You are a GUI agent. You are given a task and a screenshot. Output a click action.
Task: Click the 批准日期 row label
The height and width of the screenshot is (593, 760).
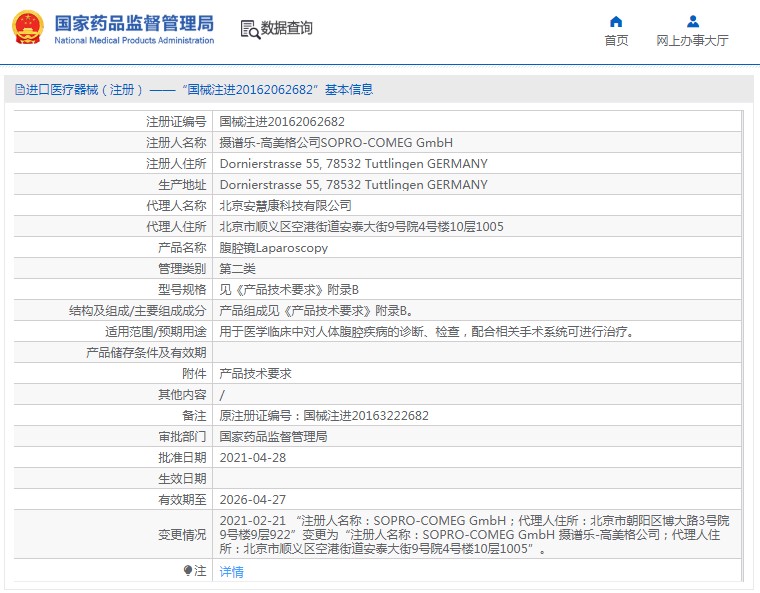click(x=182, y=458)
